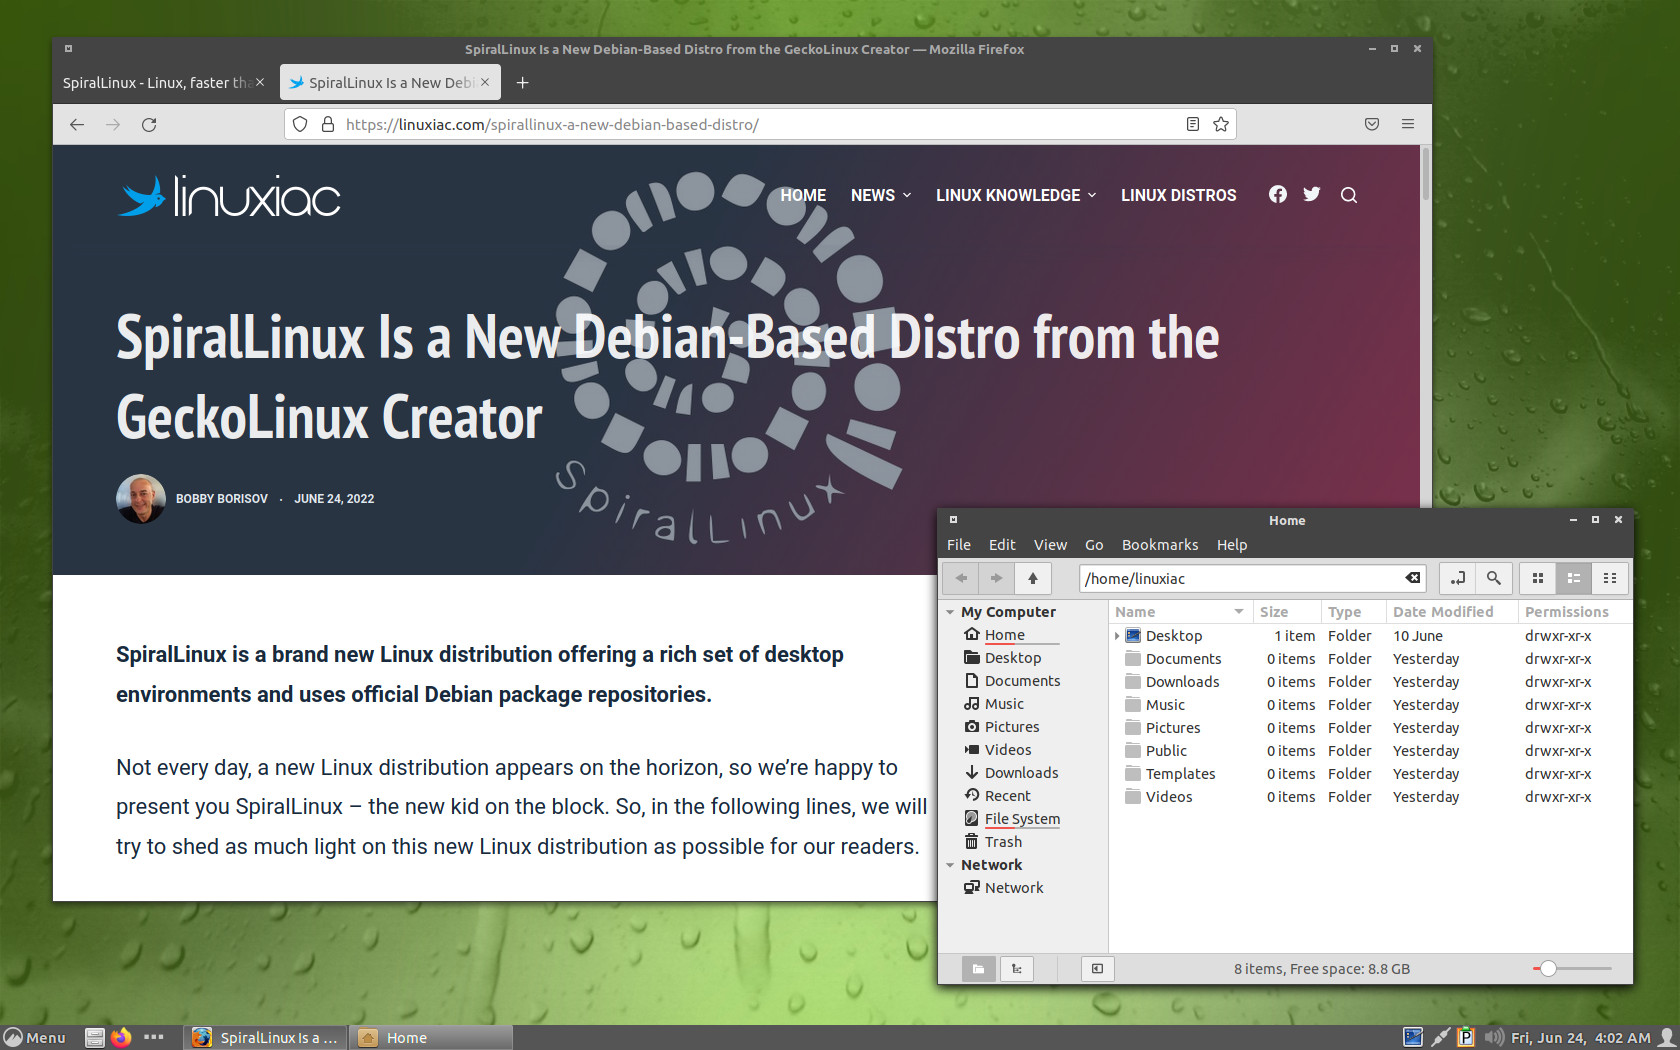Open the tracking protection shield icon
This screenshot has width=1680, height=1050.
click(300, 124)
